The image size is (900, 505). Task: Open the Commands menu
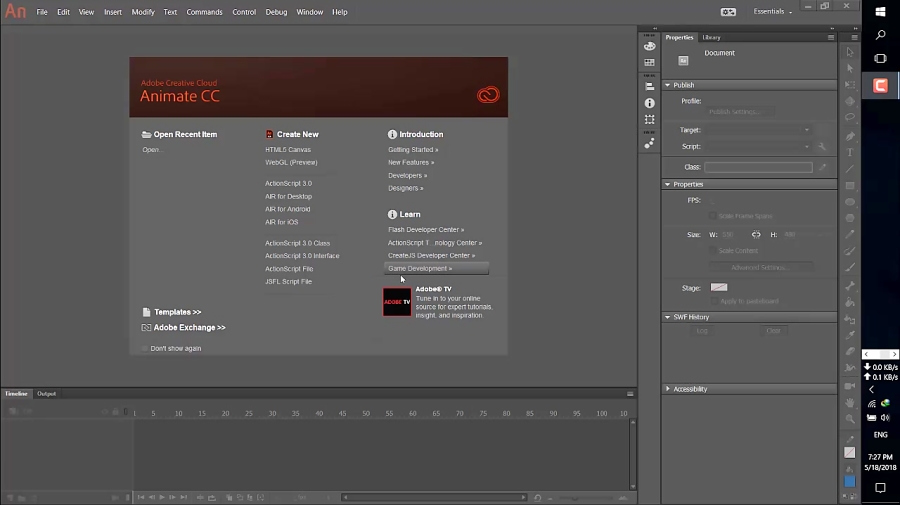[x=204, y=12]
